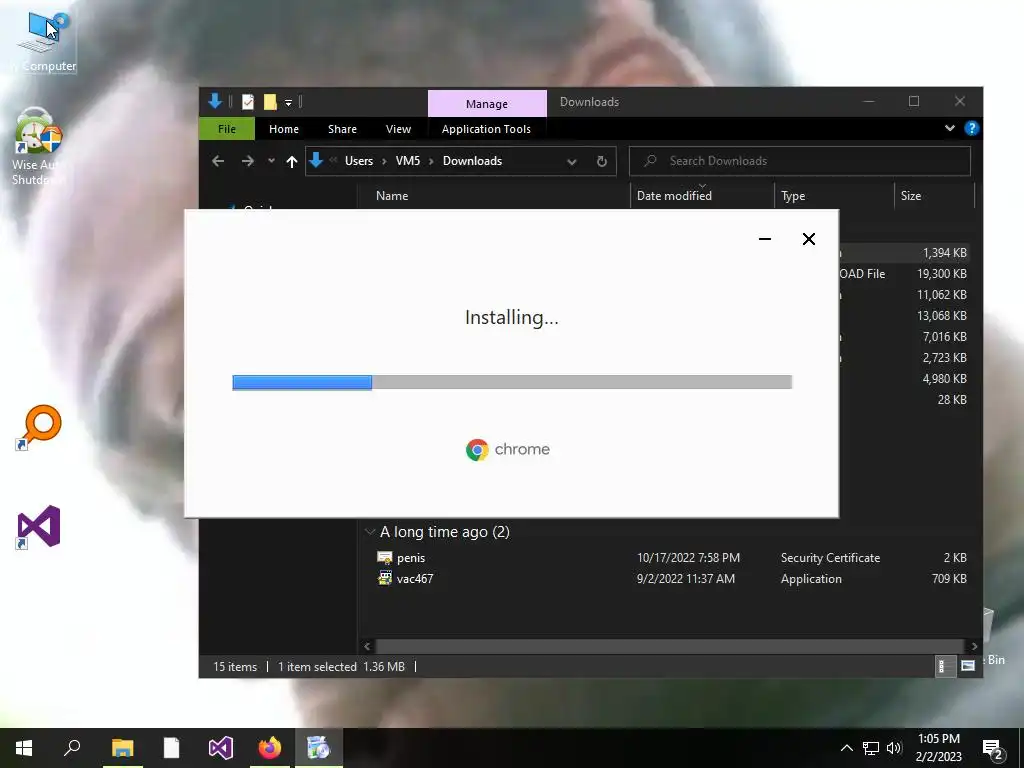Select the penis certificate file
The image size is (1024, 768).
[411, 558]
